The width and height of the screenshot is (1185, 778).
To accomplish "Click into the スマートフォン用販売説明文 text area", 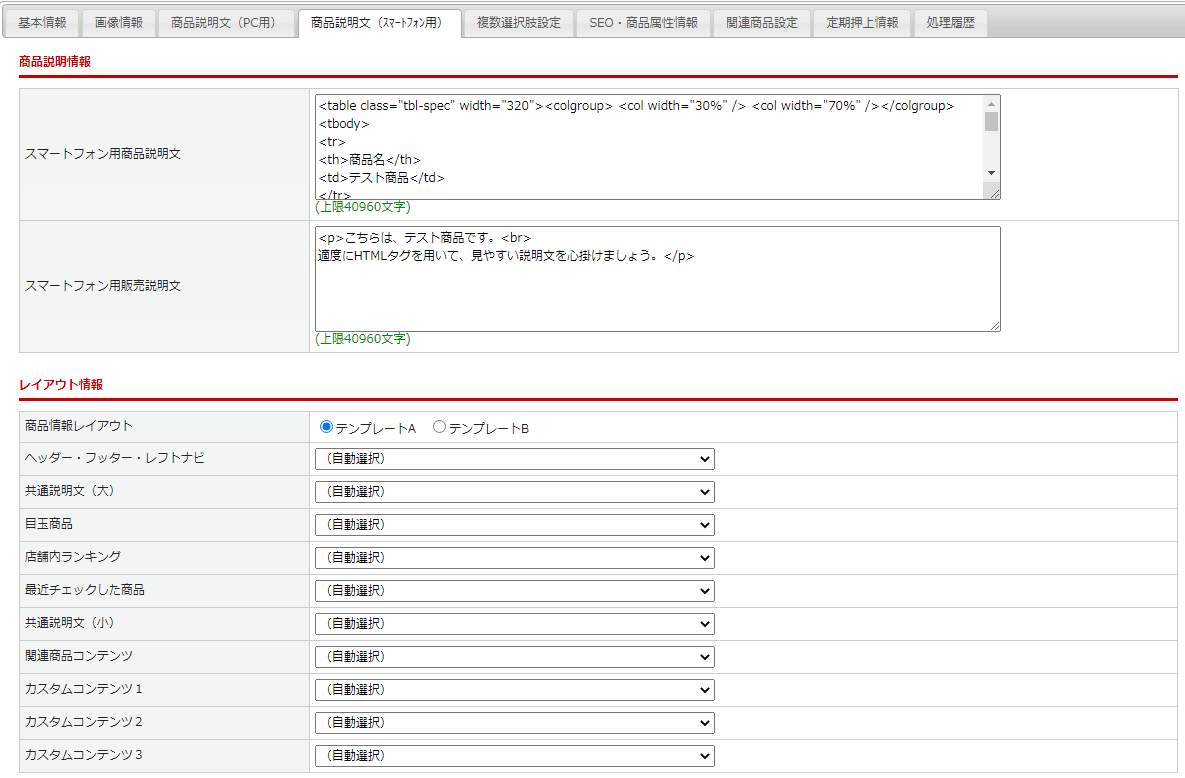I will point(656,290).
